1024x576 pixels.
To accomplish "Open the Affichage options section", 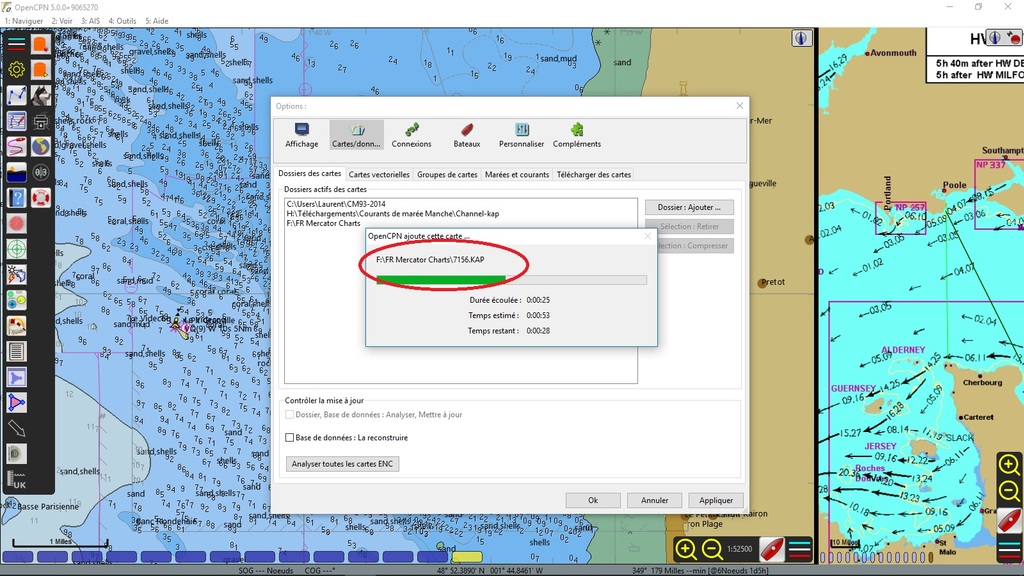I will (x=302, y=135).
